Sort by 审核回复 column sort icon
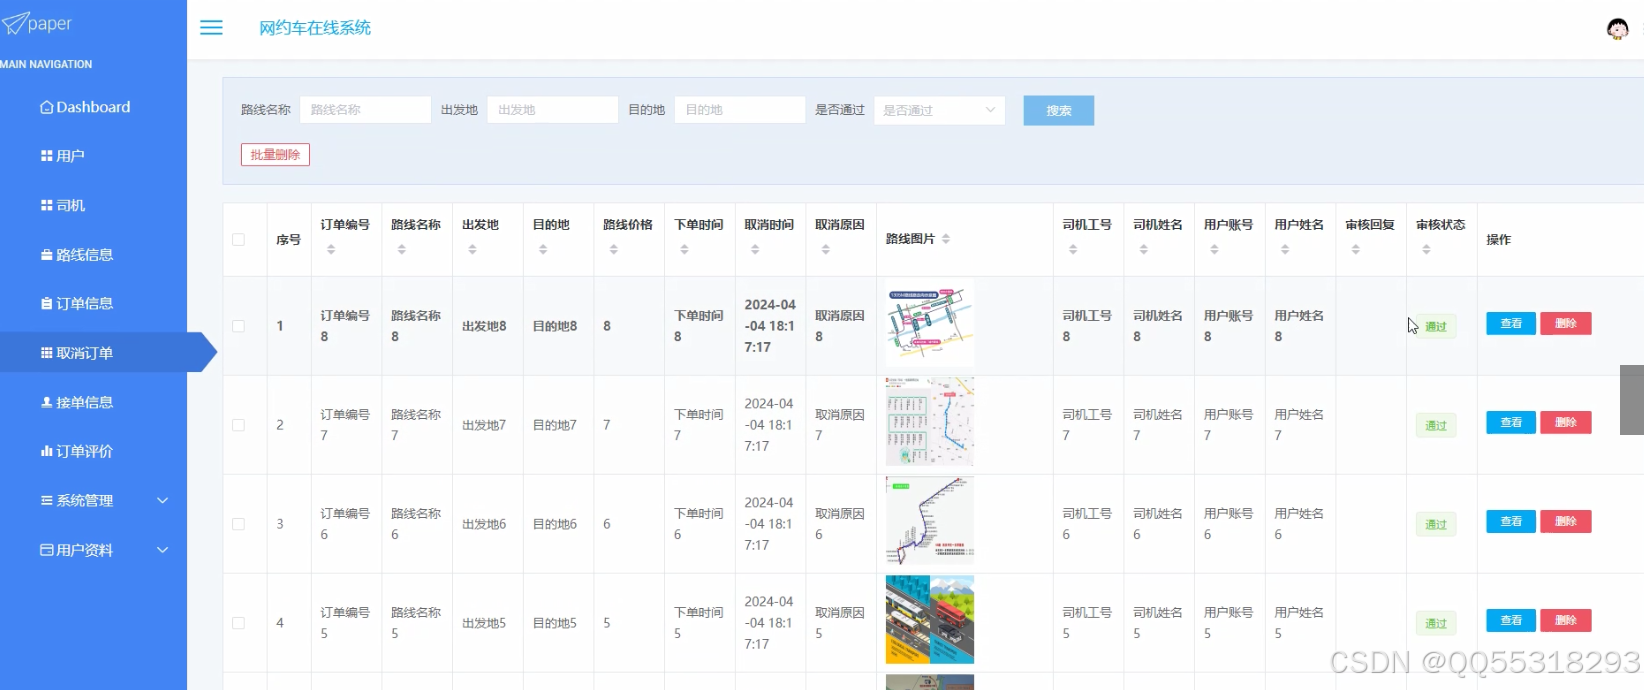 (1356, 250)
